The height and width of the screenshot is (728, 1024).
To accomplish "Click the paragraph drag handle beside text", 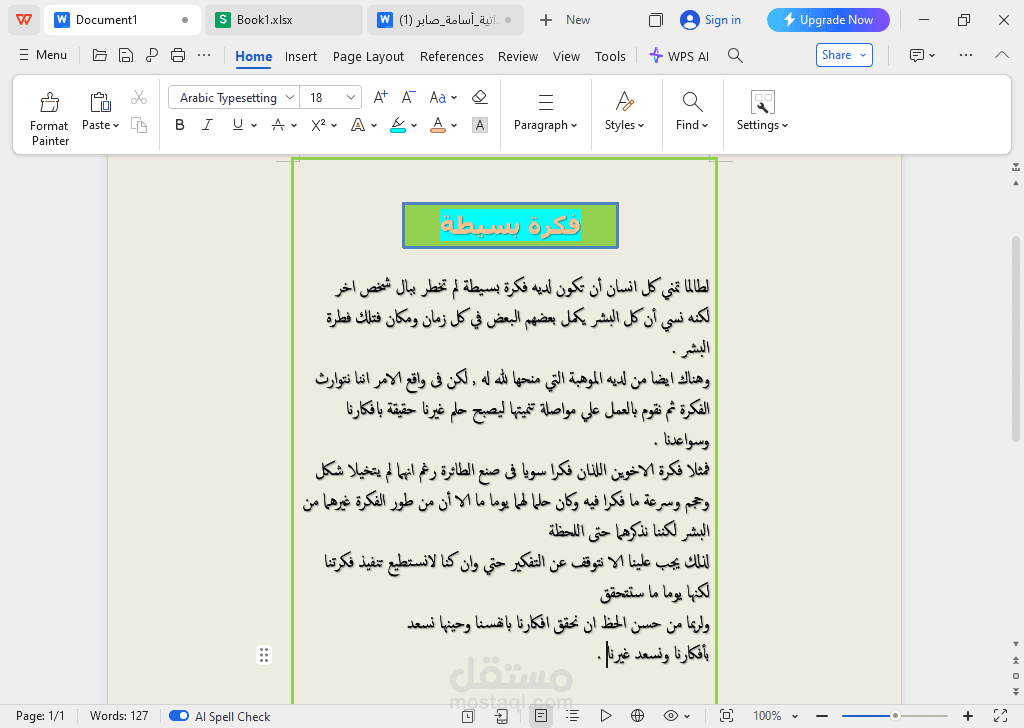I will (x=264, y=655).
